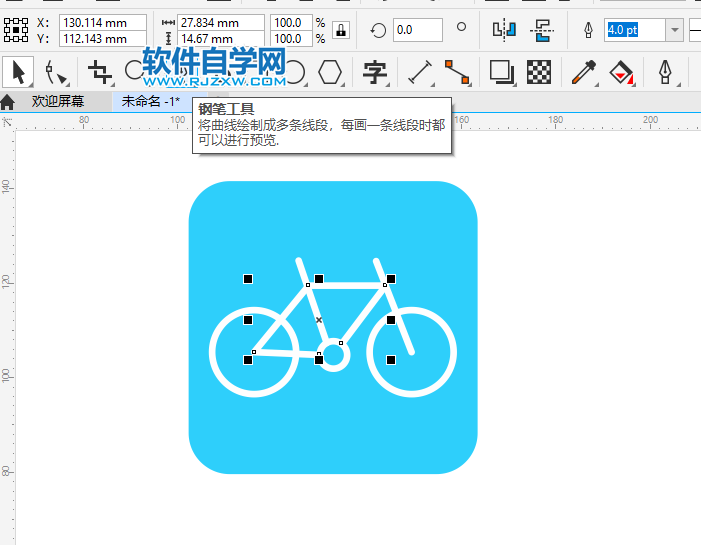This screenshot has height=545, width=701.
Task: Switch to the 欢迎屏幕 tab
Action: pos(58,101)
